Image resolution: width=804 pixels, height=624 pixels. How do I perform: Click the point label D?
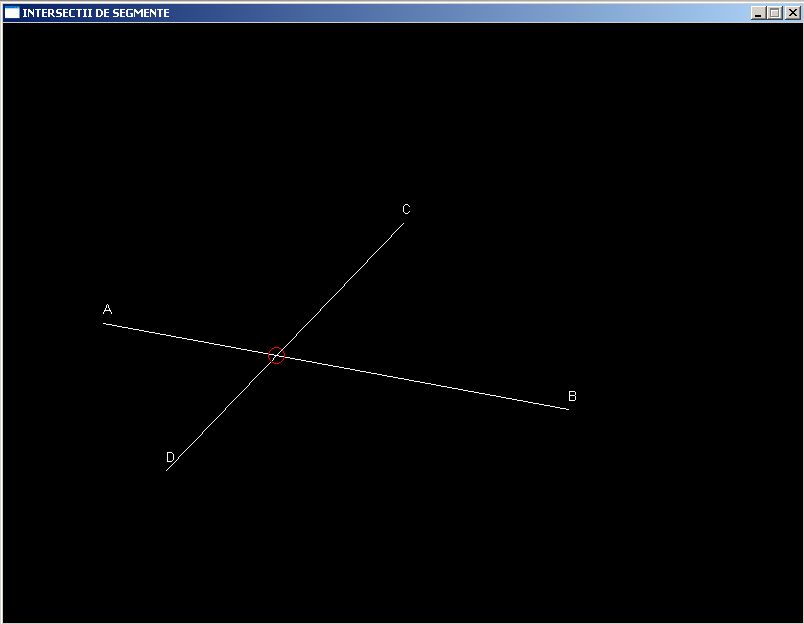[x=170, y=457]
